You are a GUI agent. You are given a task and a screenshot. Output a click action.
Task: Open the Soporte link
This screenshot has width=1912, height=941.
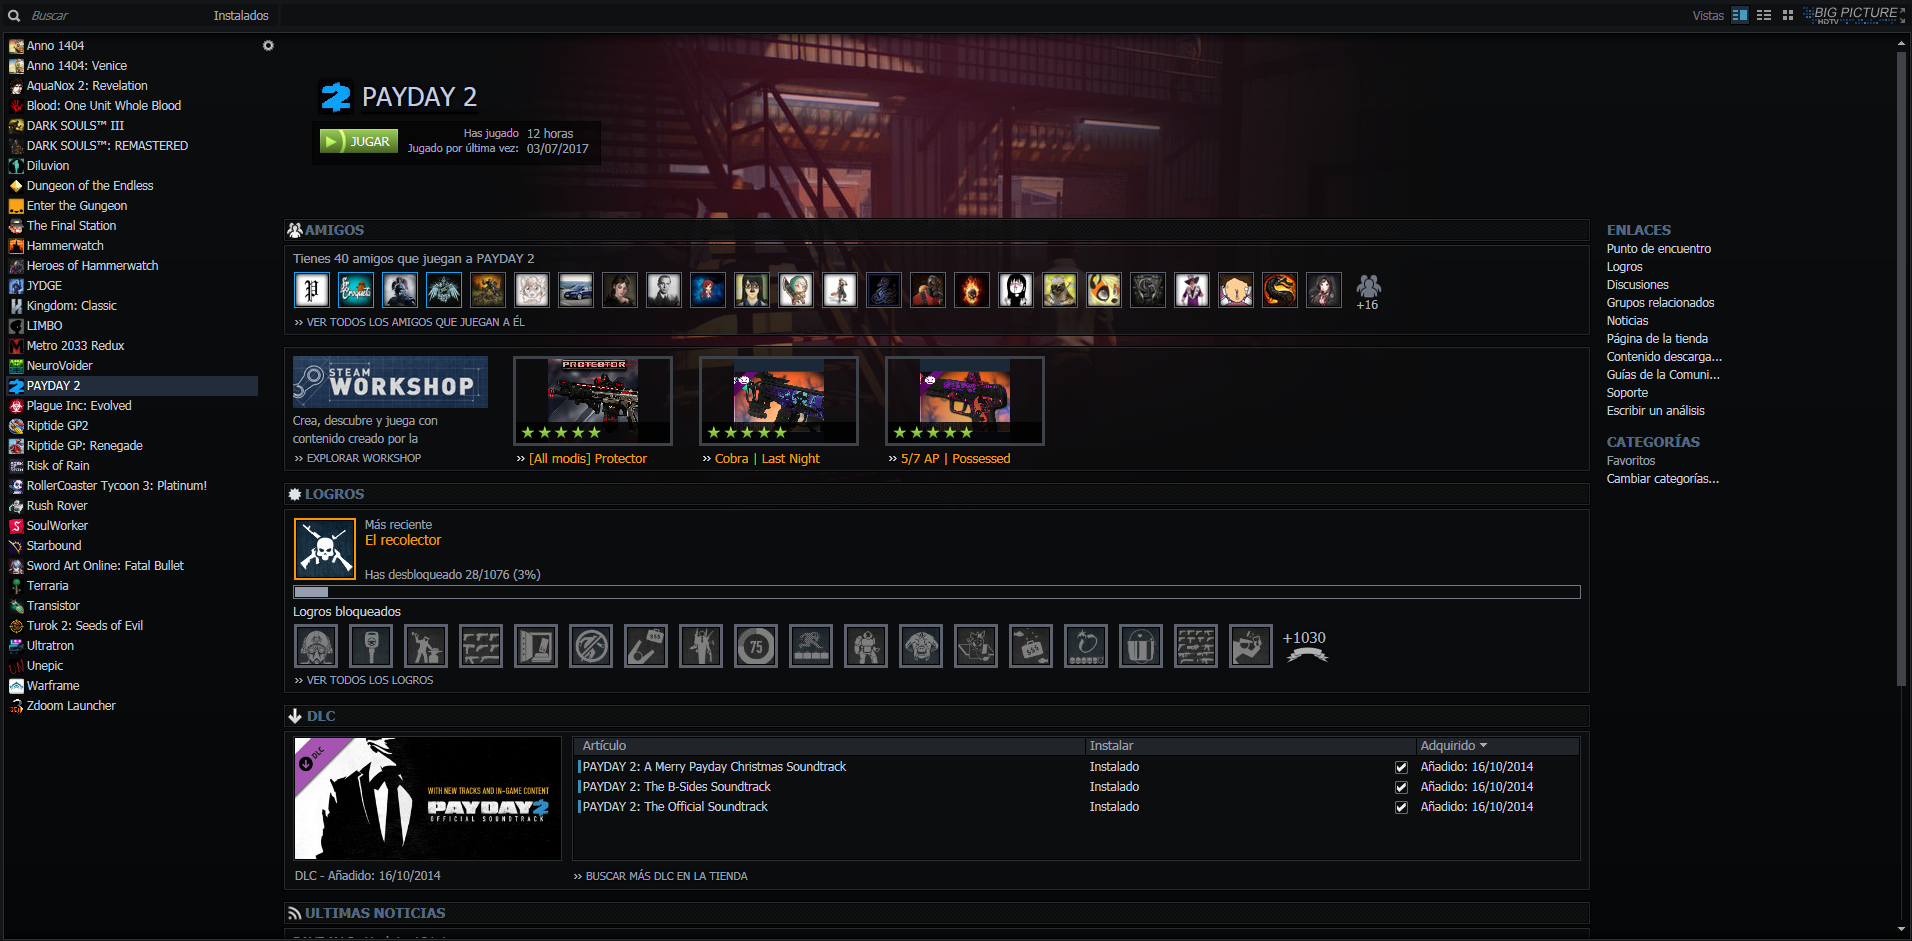coord(1627,393)
